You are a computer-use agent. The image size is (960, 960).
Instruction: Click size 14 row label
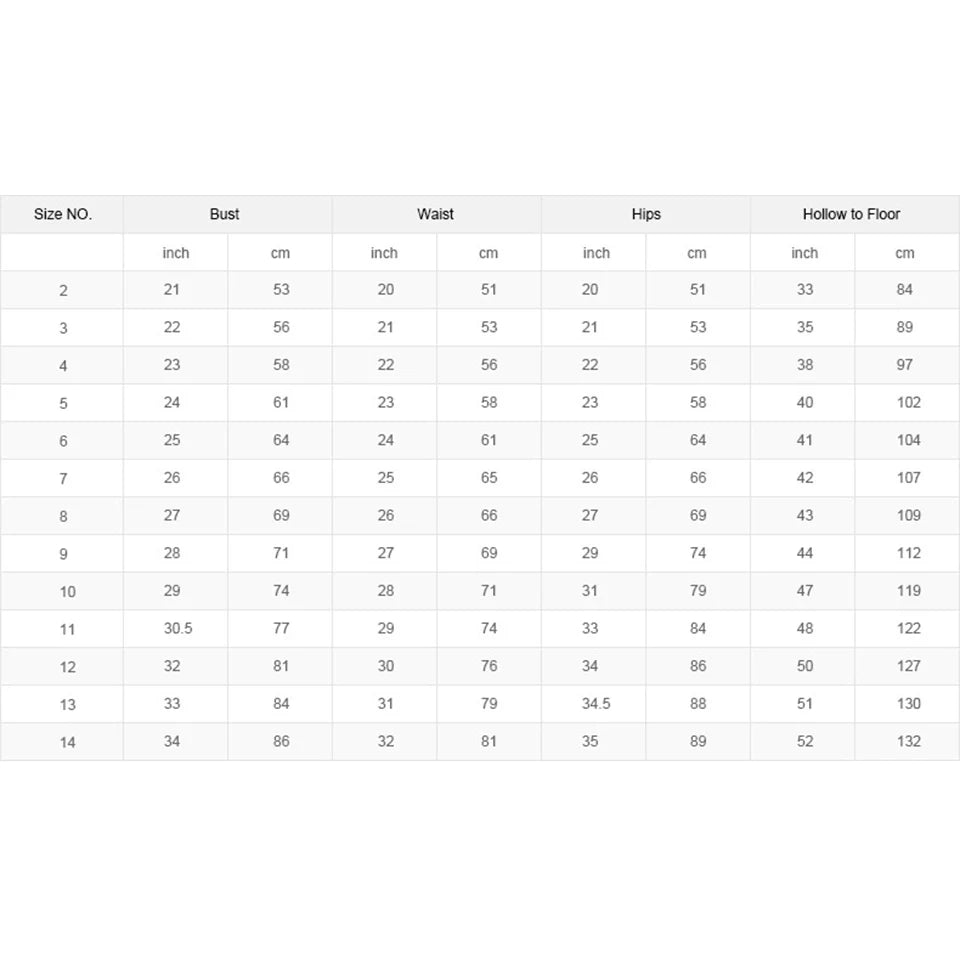click(67, 743)
